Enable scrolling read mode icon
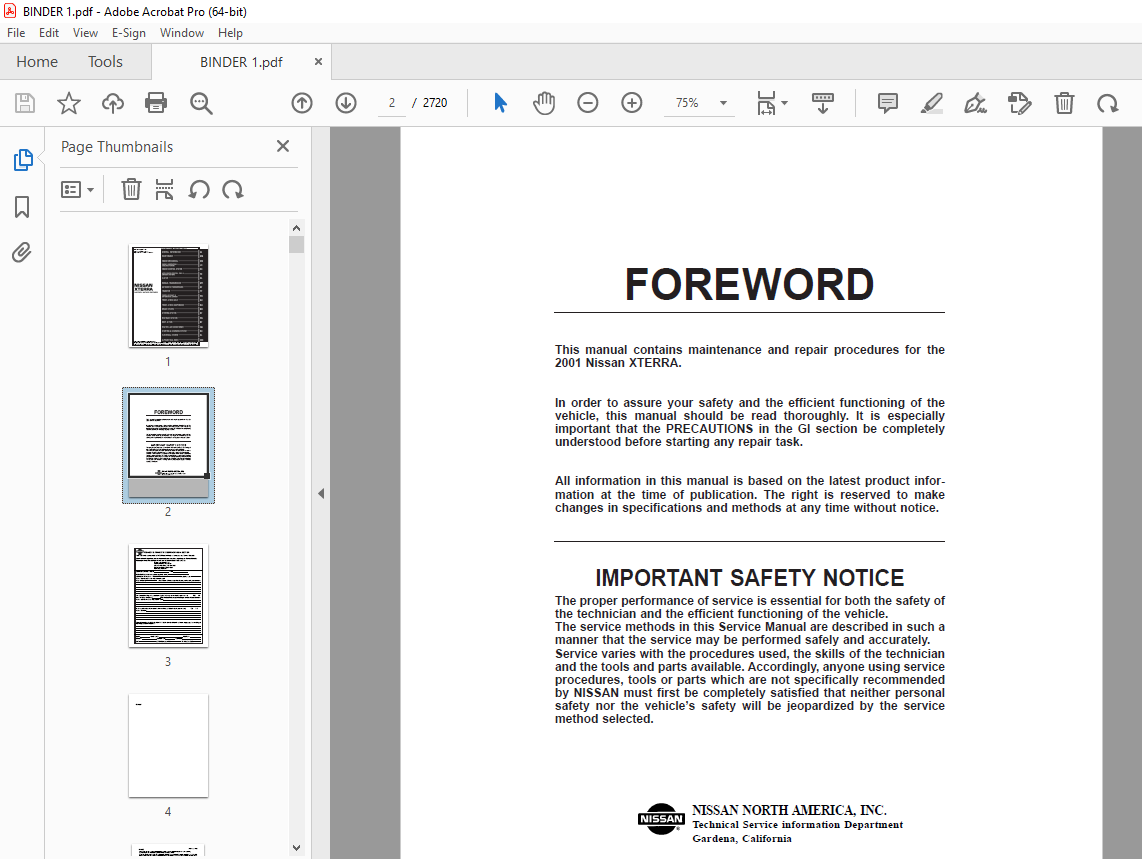Image resolution: width=1142 pixels, height=859 pixels. 822,103
